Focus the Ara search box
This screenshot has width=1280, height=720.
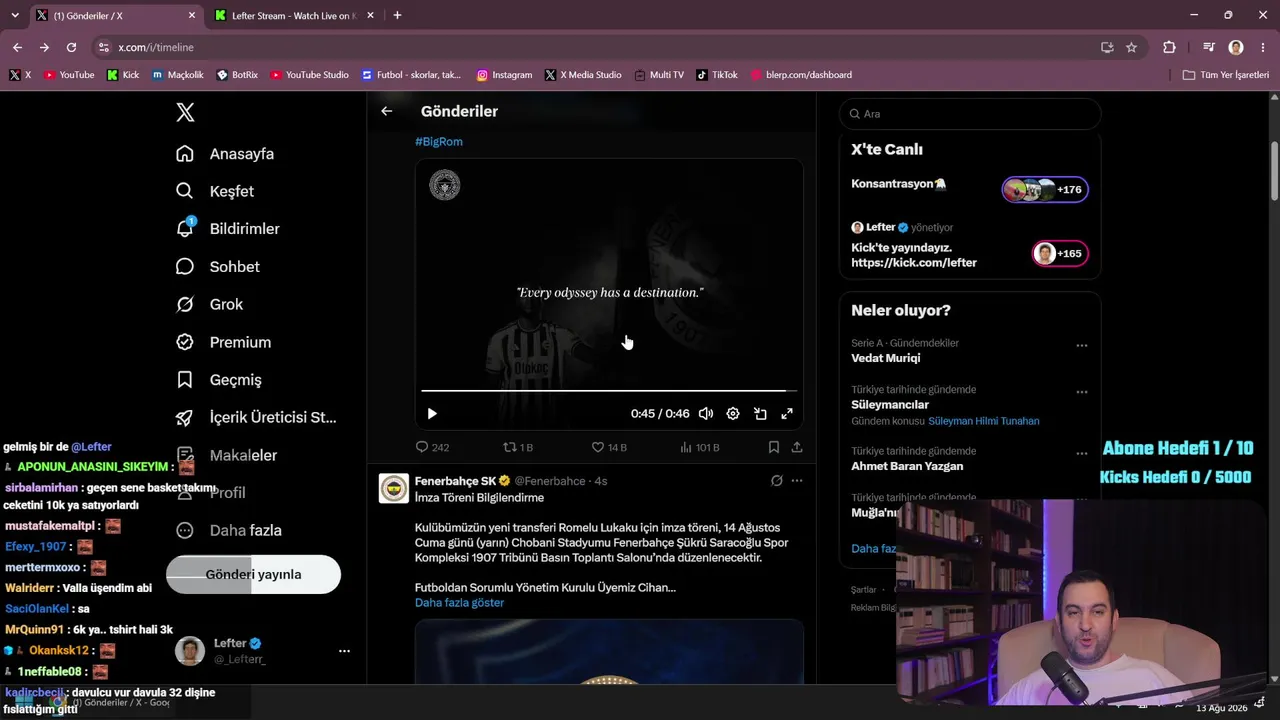970,114
